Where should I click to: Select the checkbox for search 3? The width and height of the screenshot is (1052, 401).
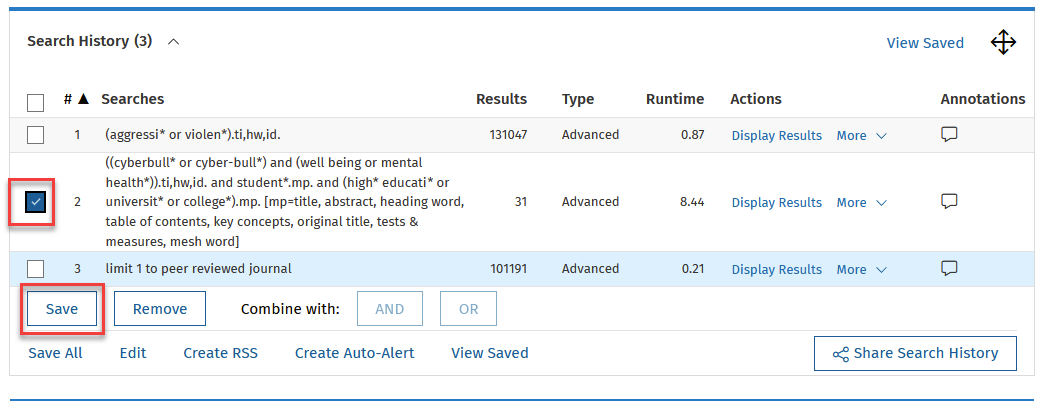click(x=36, y=268)
